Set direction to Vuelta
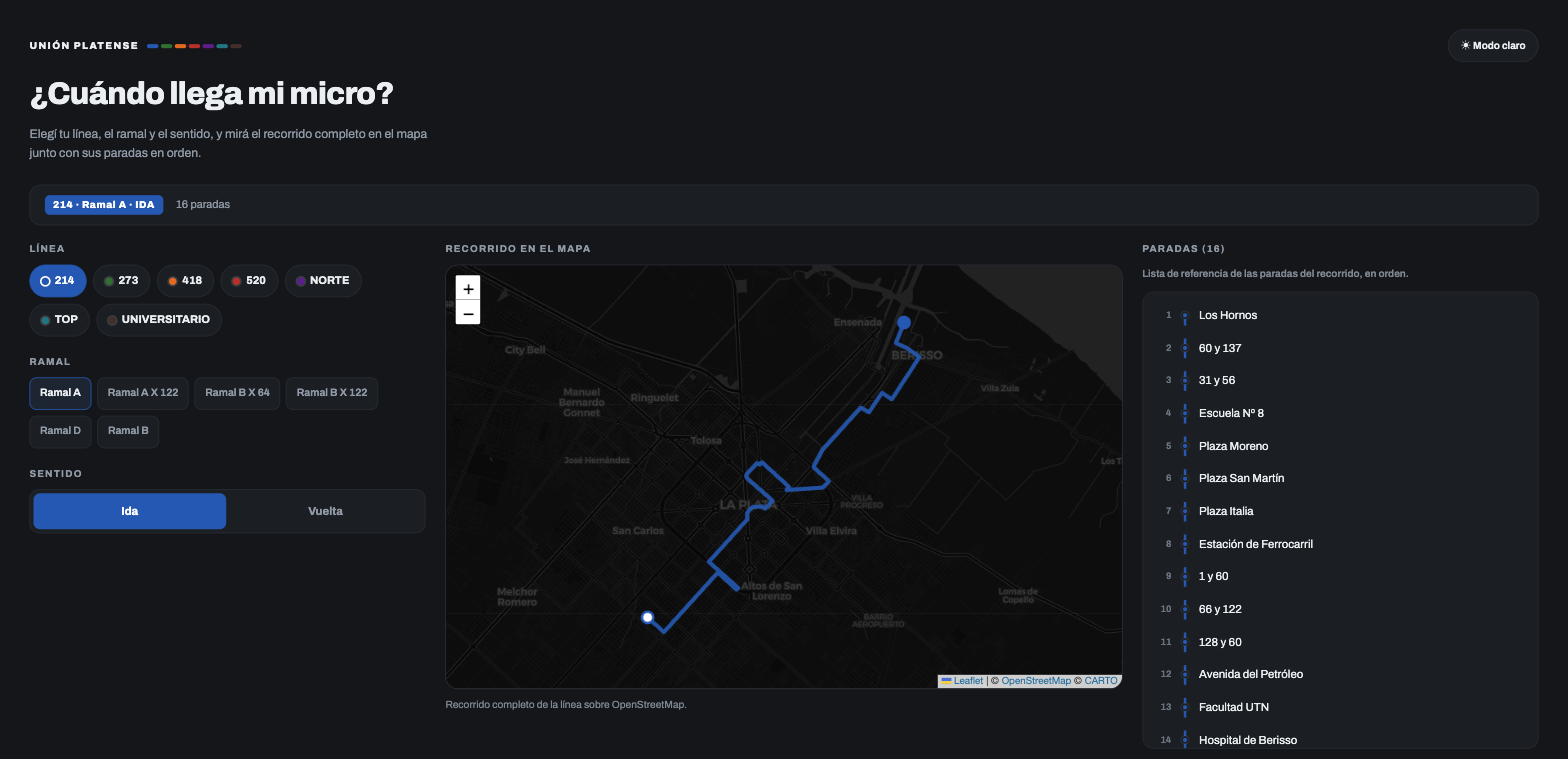 click(x=325, y=511)
